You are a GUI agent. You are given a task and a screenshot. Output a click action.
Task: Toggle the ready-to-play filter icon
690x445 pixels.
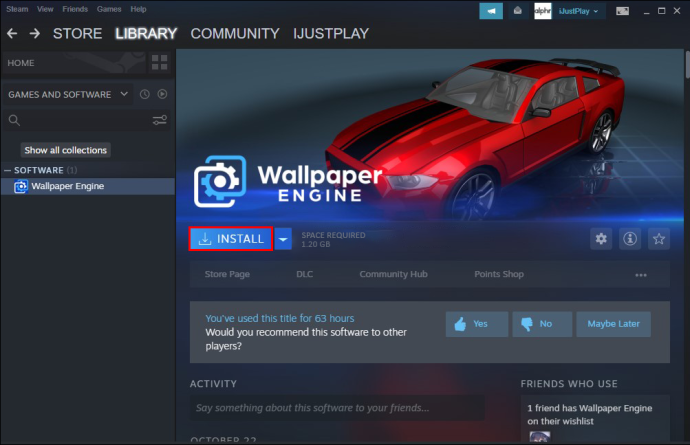[162, 94]
